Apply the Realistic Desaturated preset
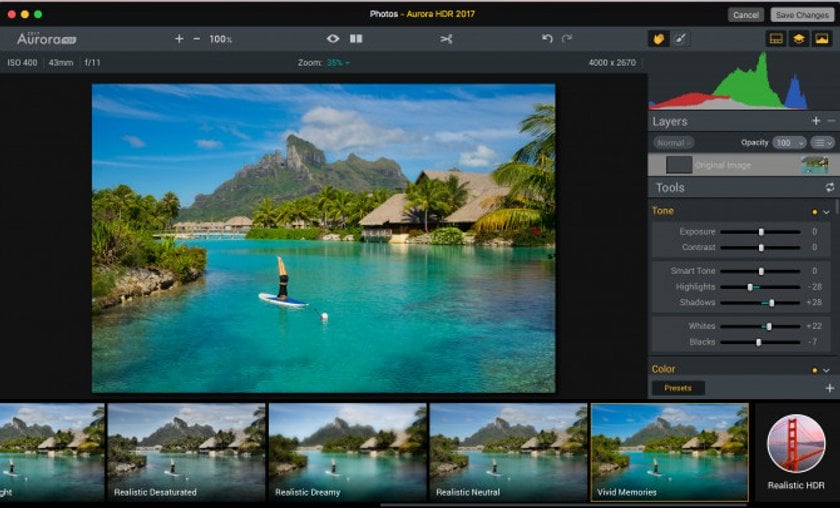840x508 pixels. click(x=186, y=452)
